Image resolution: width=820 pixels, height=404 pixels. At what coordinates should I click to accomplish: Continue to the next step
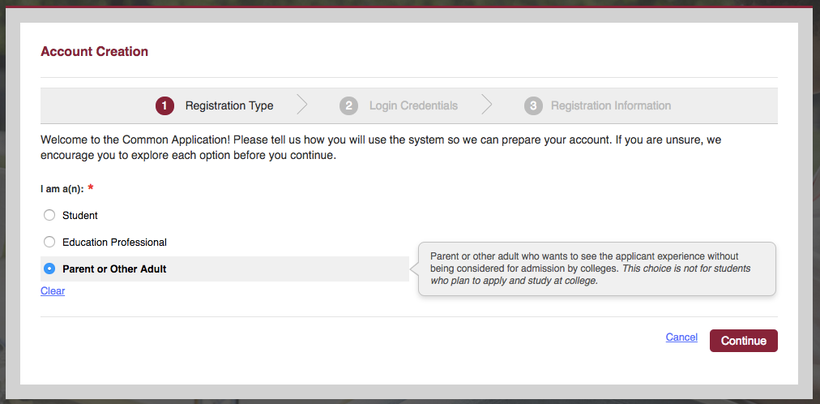(x=744, y=341)
